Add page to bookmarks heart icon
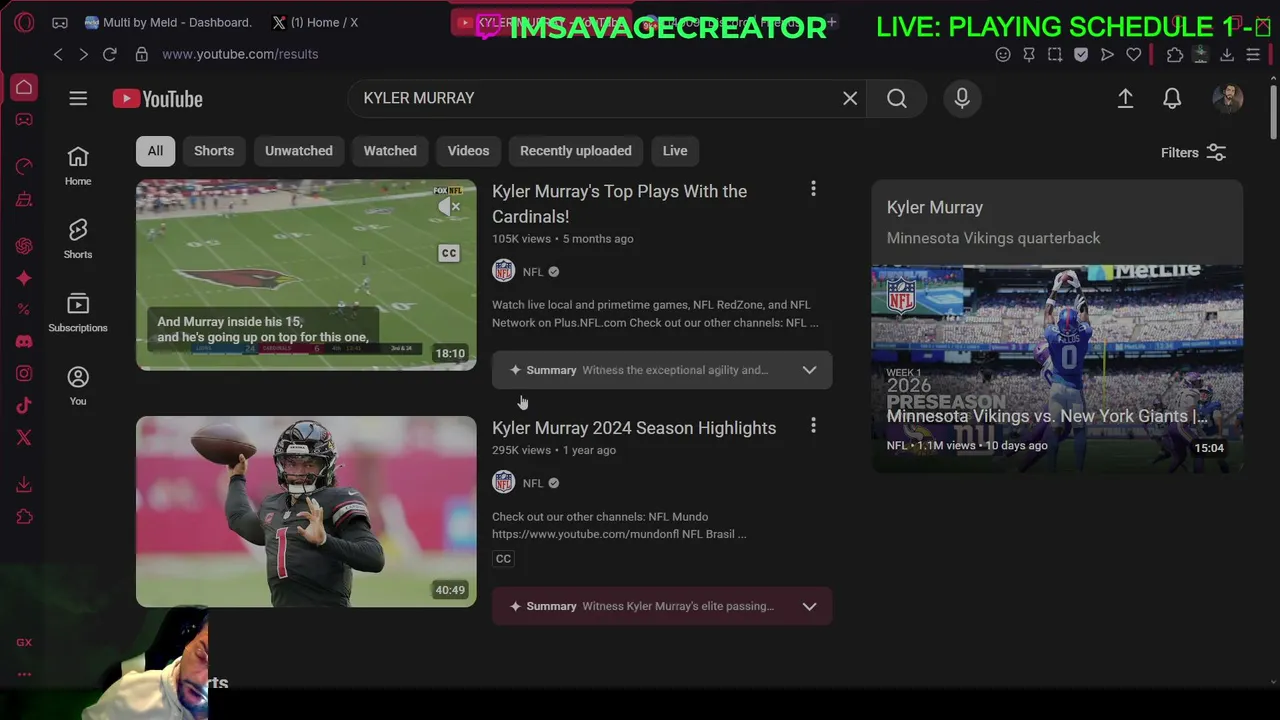The image size is (1280, 720). pos(1133,55)
